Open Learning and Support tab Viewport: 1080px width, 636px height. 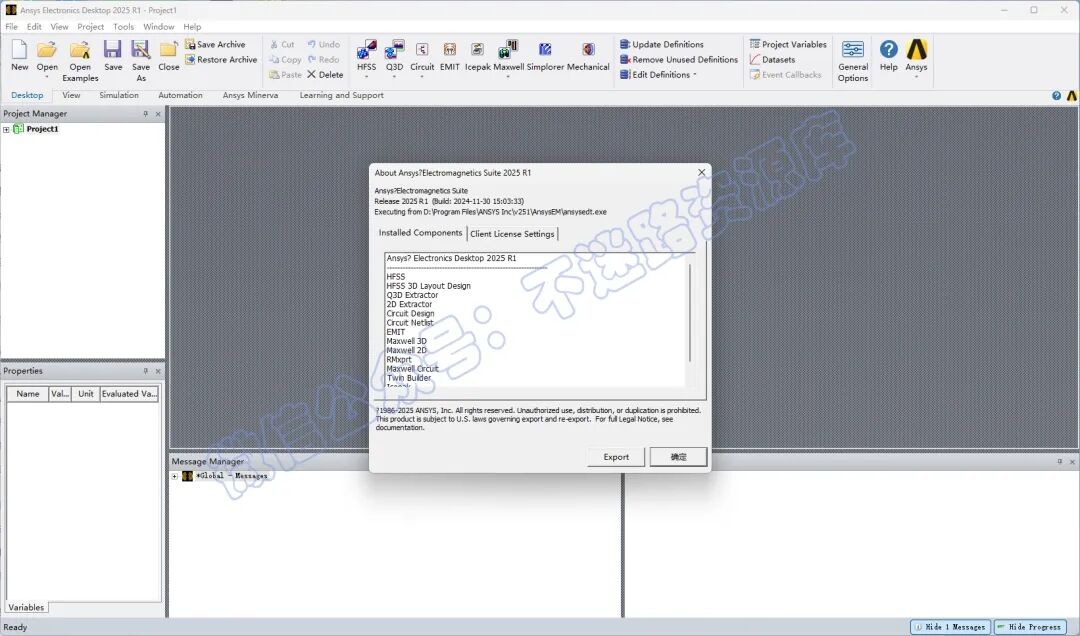tap(341, 95)
